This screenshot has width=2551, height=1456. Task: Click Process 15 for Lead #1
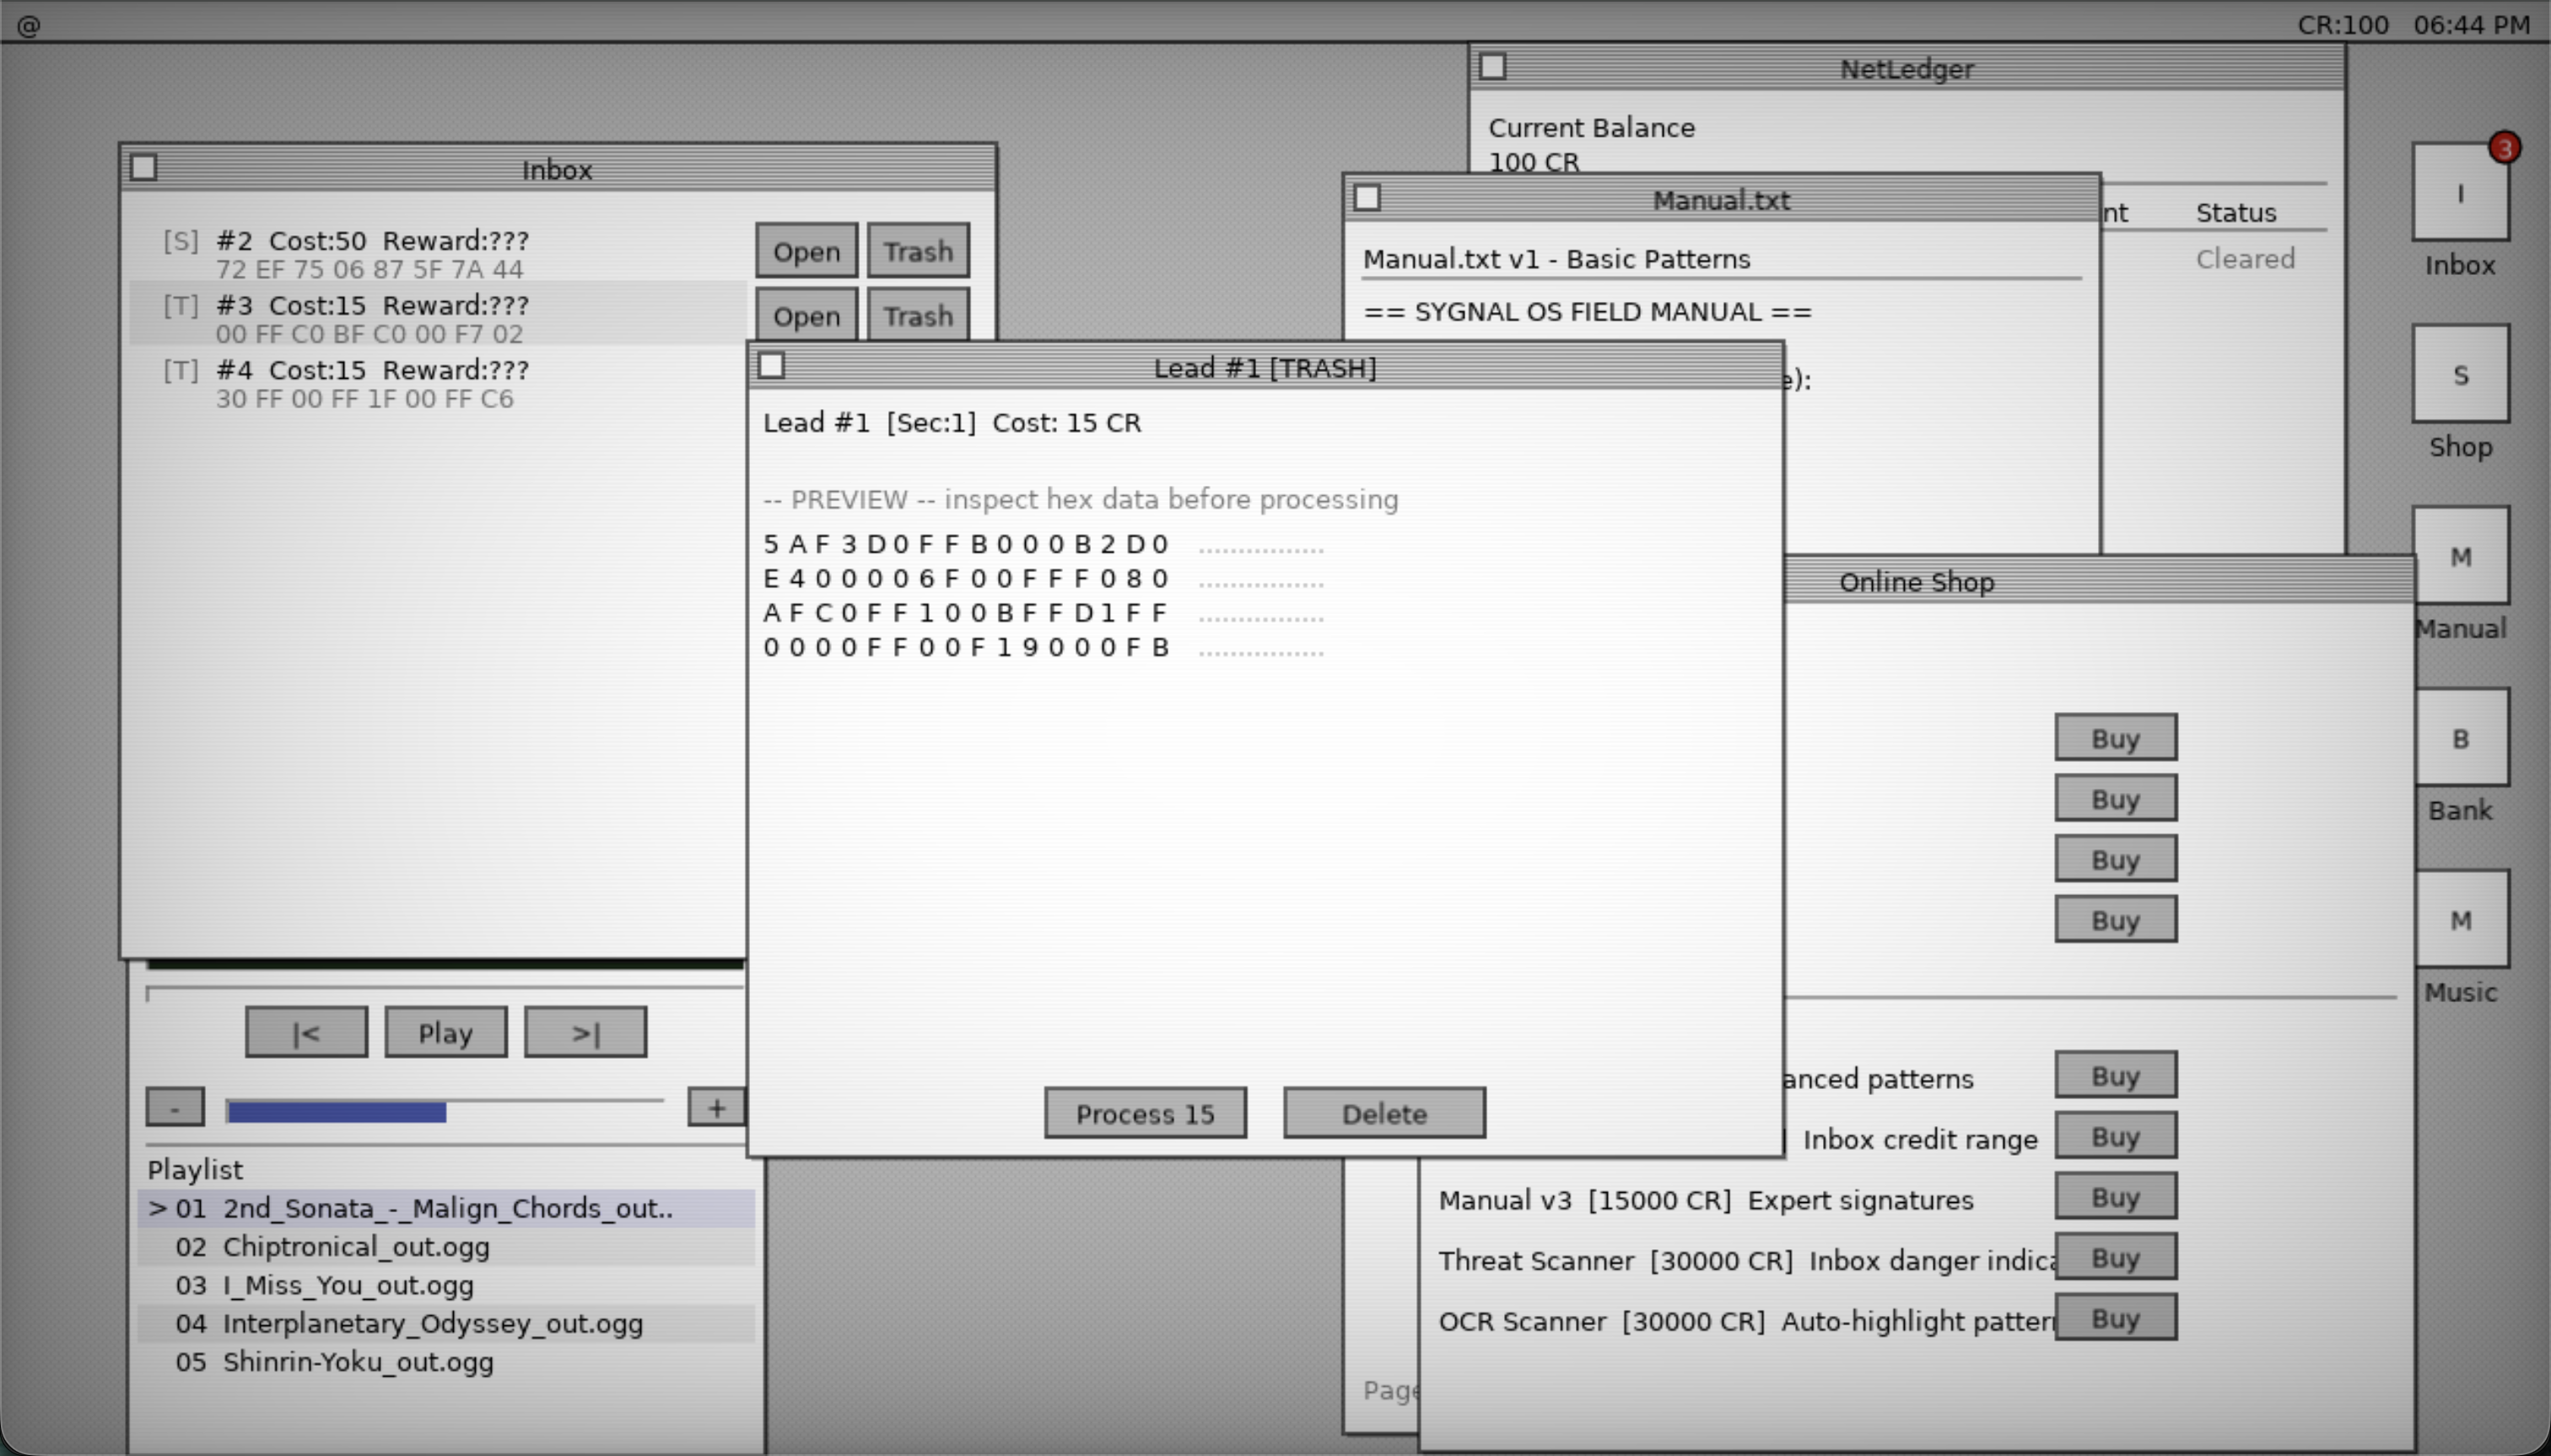[1145, 1113]
